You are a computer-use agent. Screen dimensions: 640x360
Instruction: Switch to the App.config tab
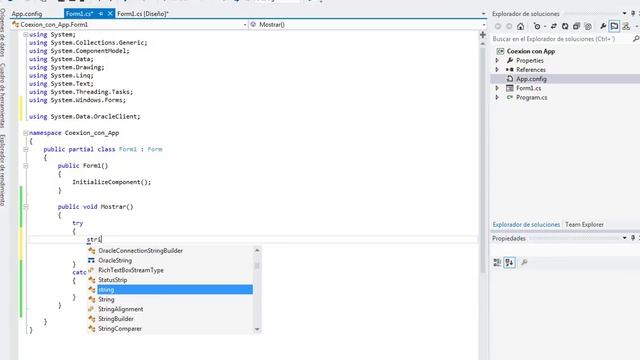(x=27, y=13)
